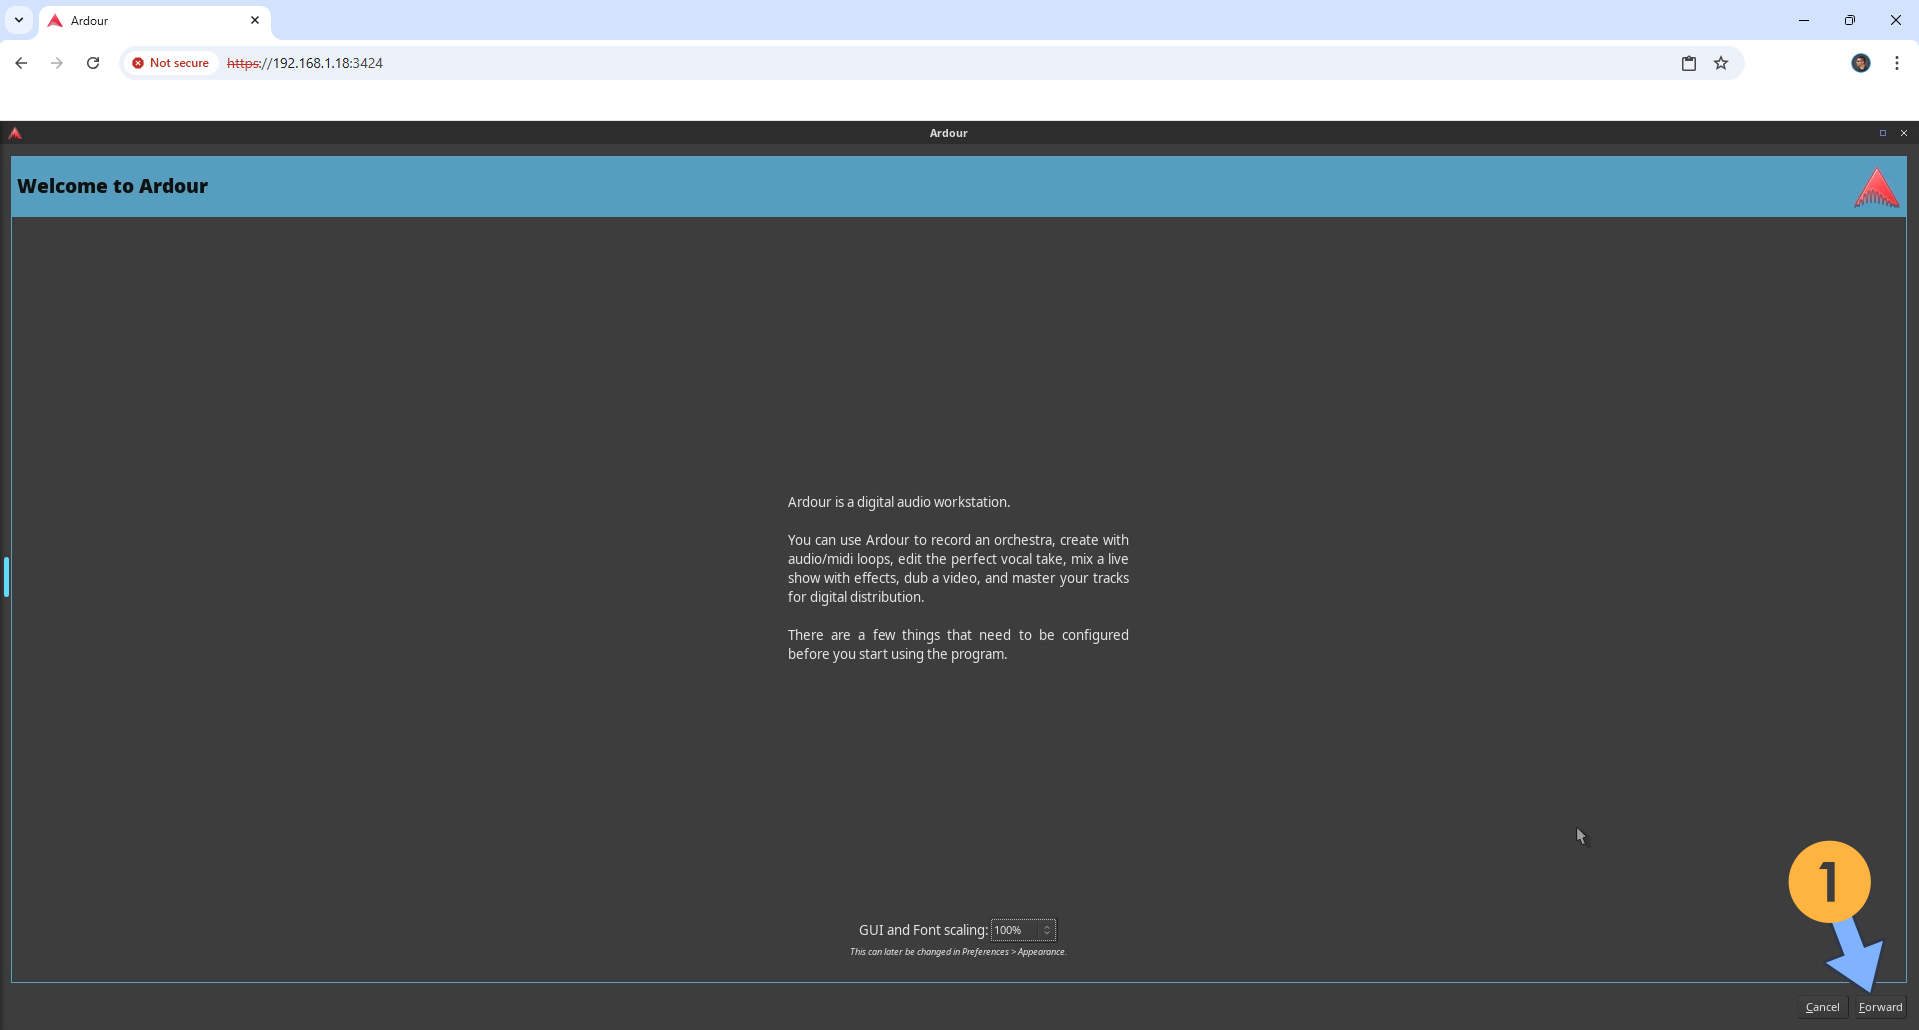Click the browser back arrow

21,63
